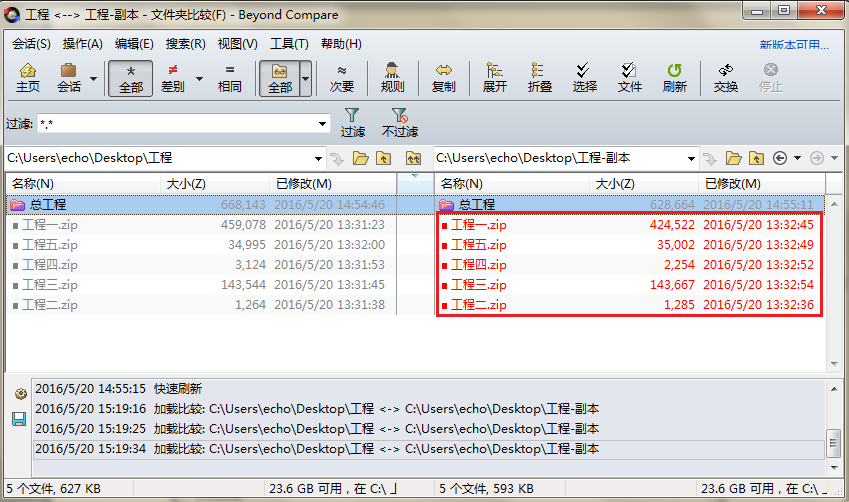The height and width of the screenshot is (502, 849).
Task: Open the 视图(V) menu
Action: (237, 44)
